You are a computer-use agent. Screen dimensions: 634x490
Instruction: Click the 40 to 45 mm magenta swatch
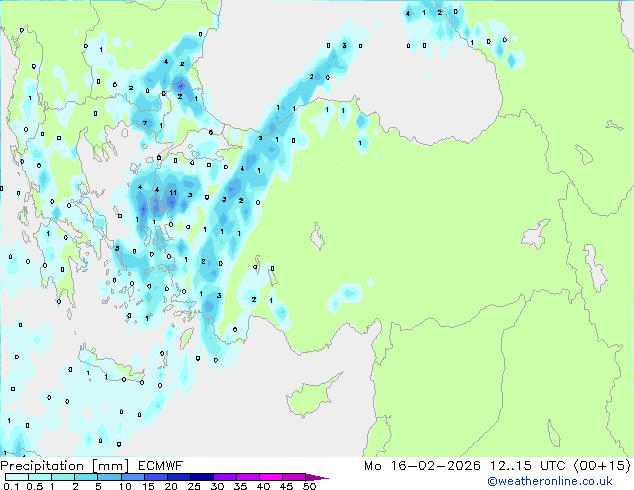[271, 477]
